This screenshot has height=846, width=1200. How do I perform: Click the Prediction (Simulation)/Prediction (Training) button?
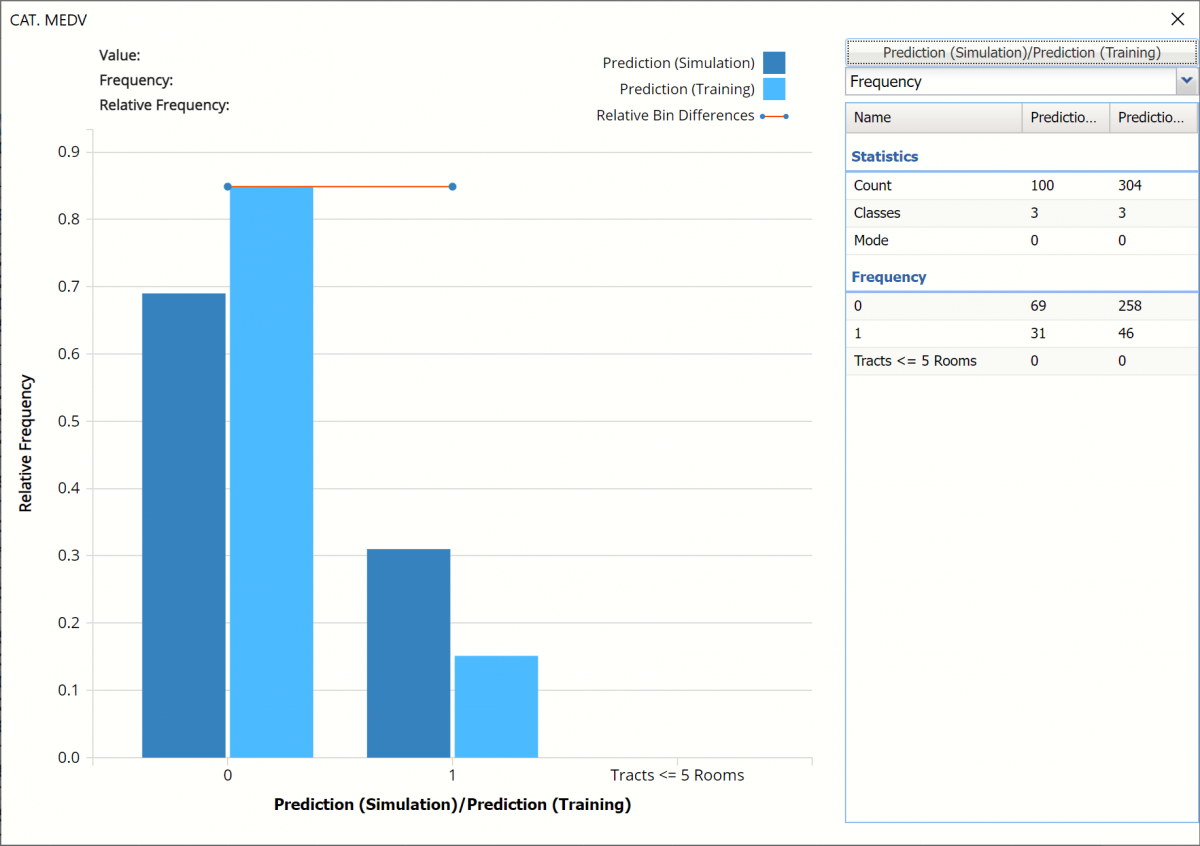pyautogui.click(x=1021, y=52)
